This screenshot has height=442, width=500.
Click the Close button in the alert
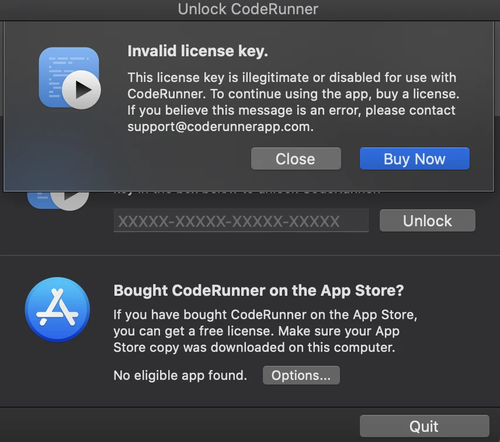click(x=296, y=159)
